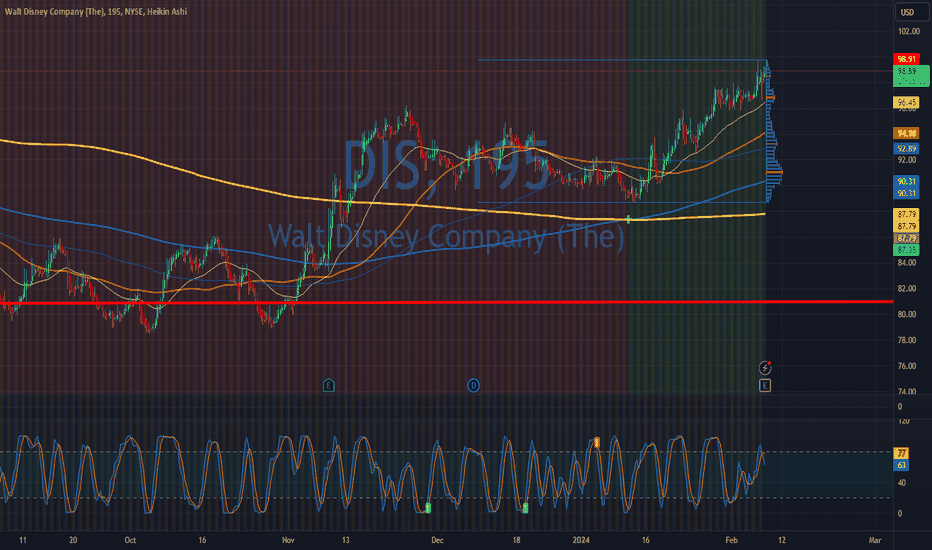Click the green moving-average crossover marker on the yellow line
This screenshot has width=932, height=550.
click(x=629, y=219)
